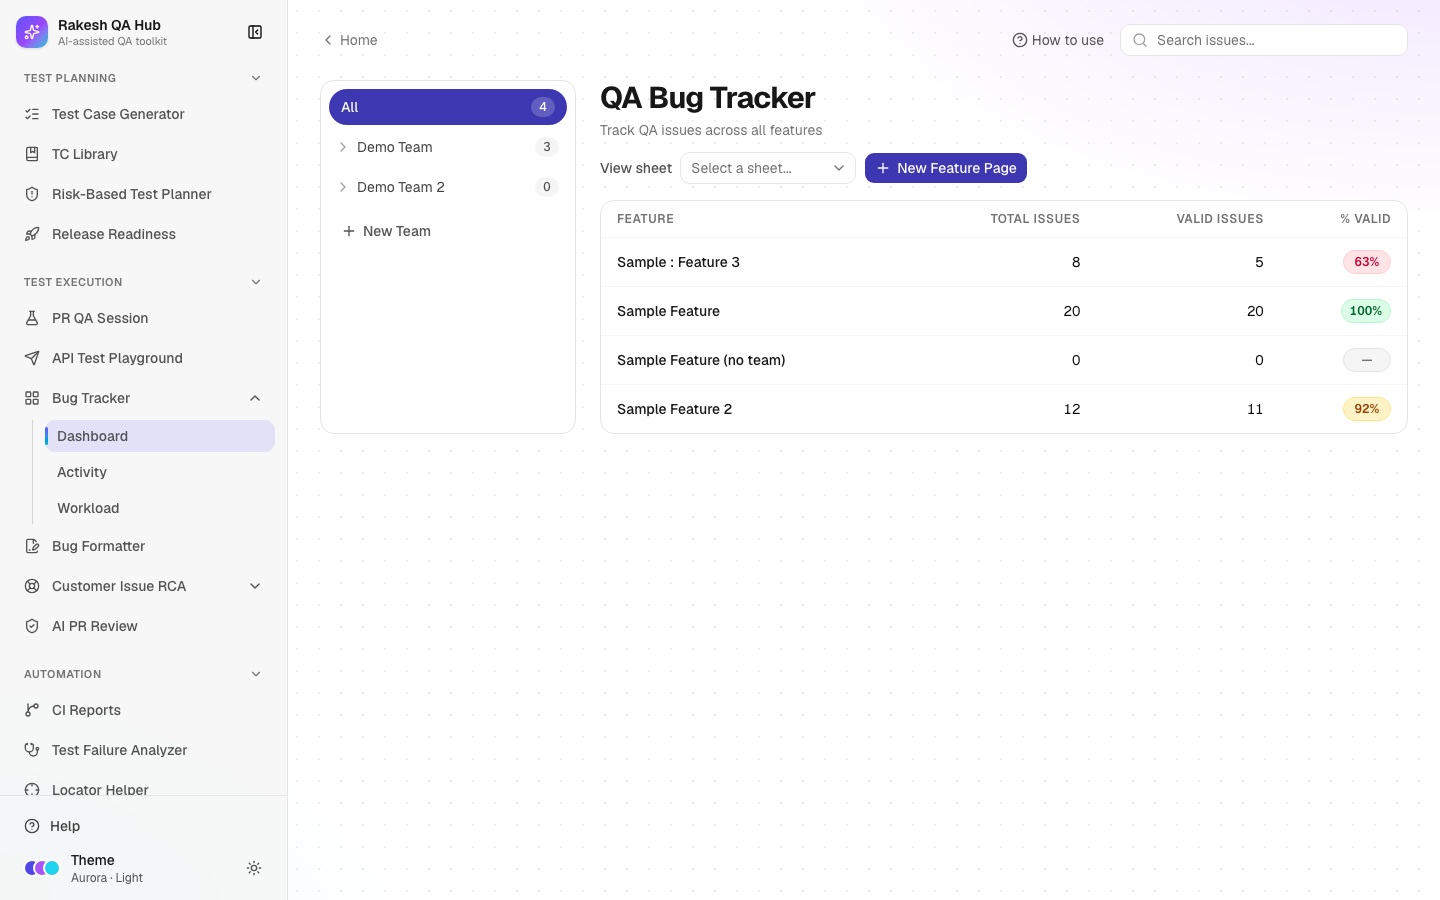Go back to Home
1440x900 pixels.
(350, 40)
